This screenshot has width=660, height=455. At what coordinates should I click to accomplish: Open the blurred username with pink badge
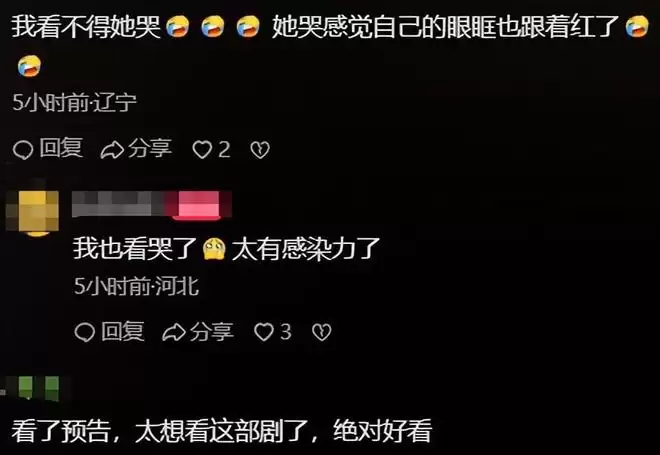coord(152,205)
